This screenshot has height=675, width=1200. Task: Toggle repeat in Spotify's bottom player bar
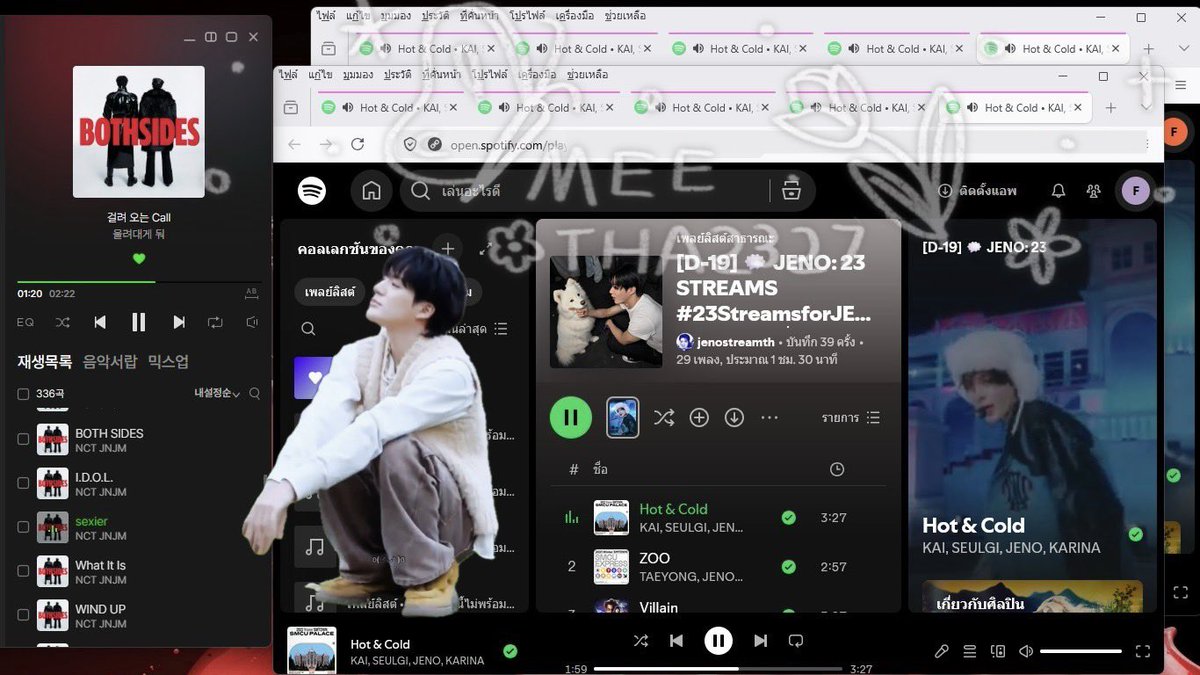pos(796,641)
